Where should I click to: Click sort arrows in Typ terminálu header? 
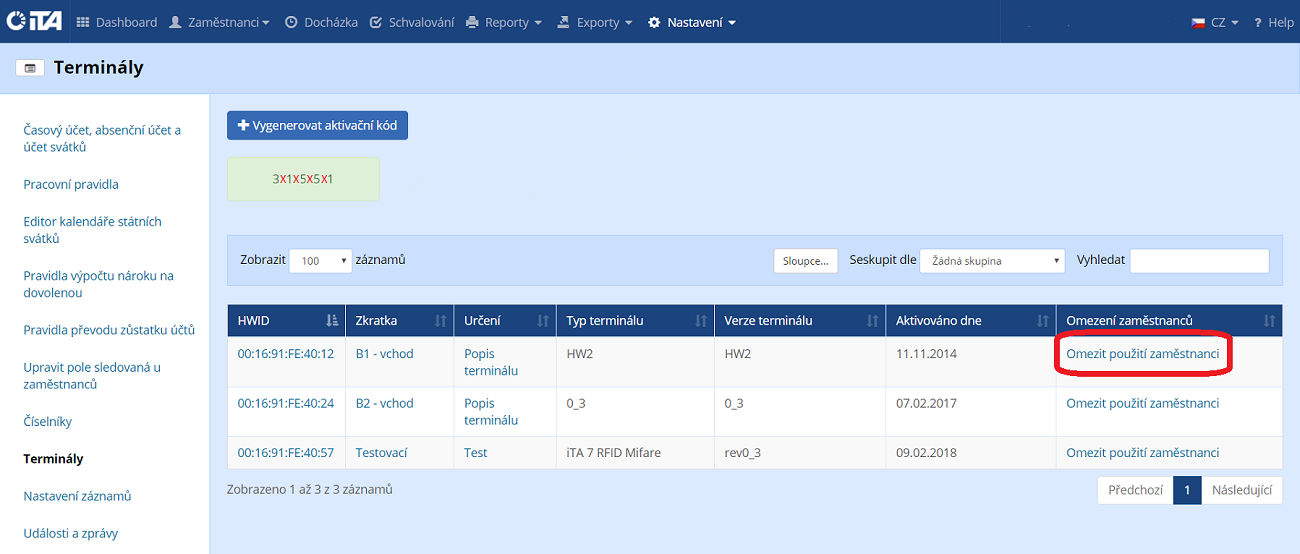[x=701, y=321]
